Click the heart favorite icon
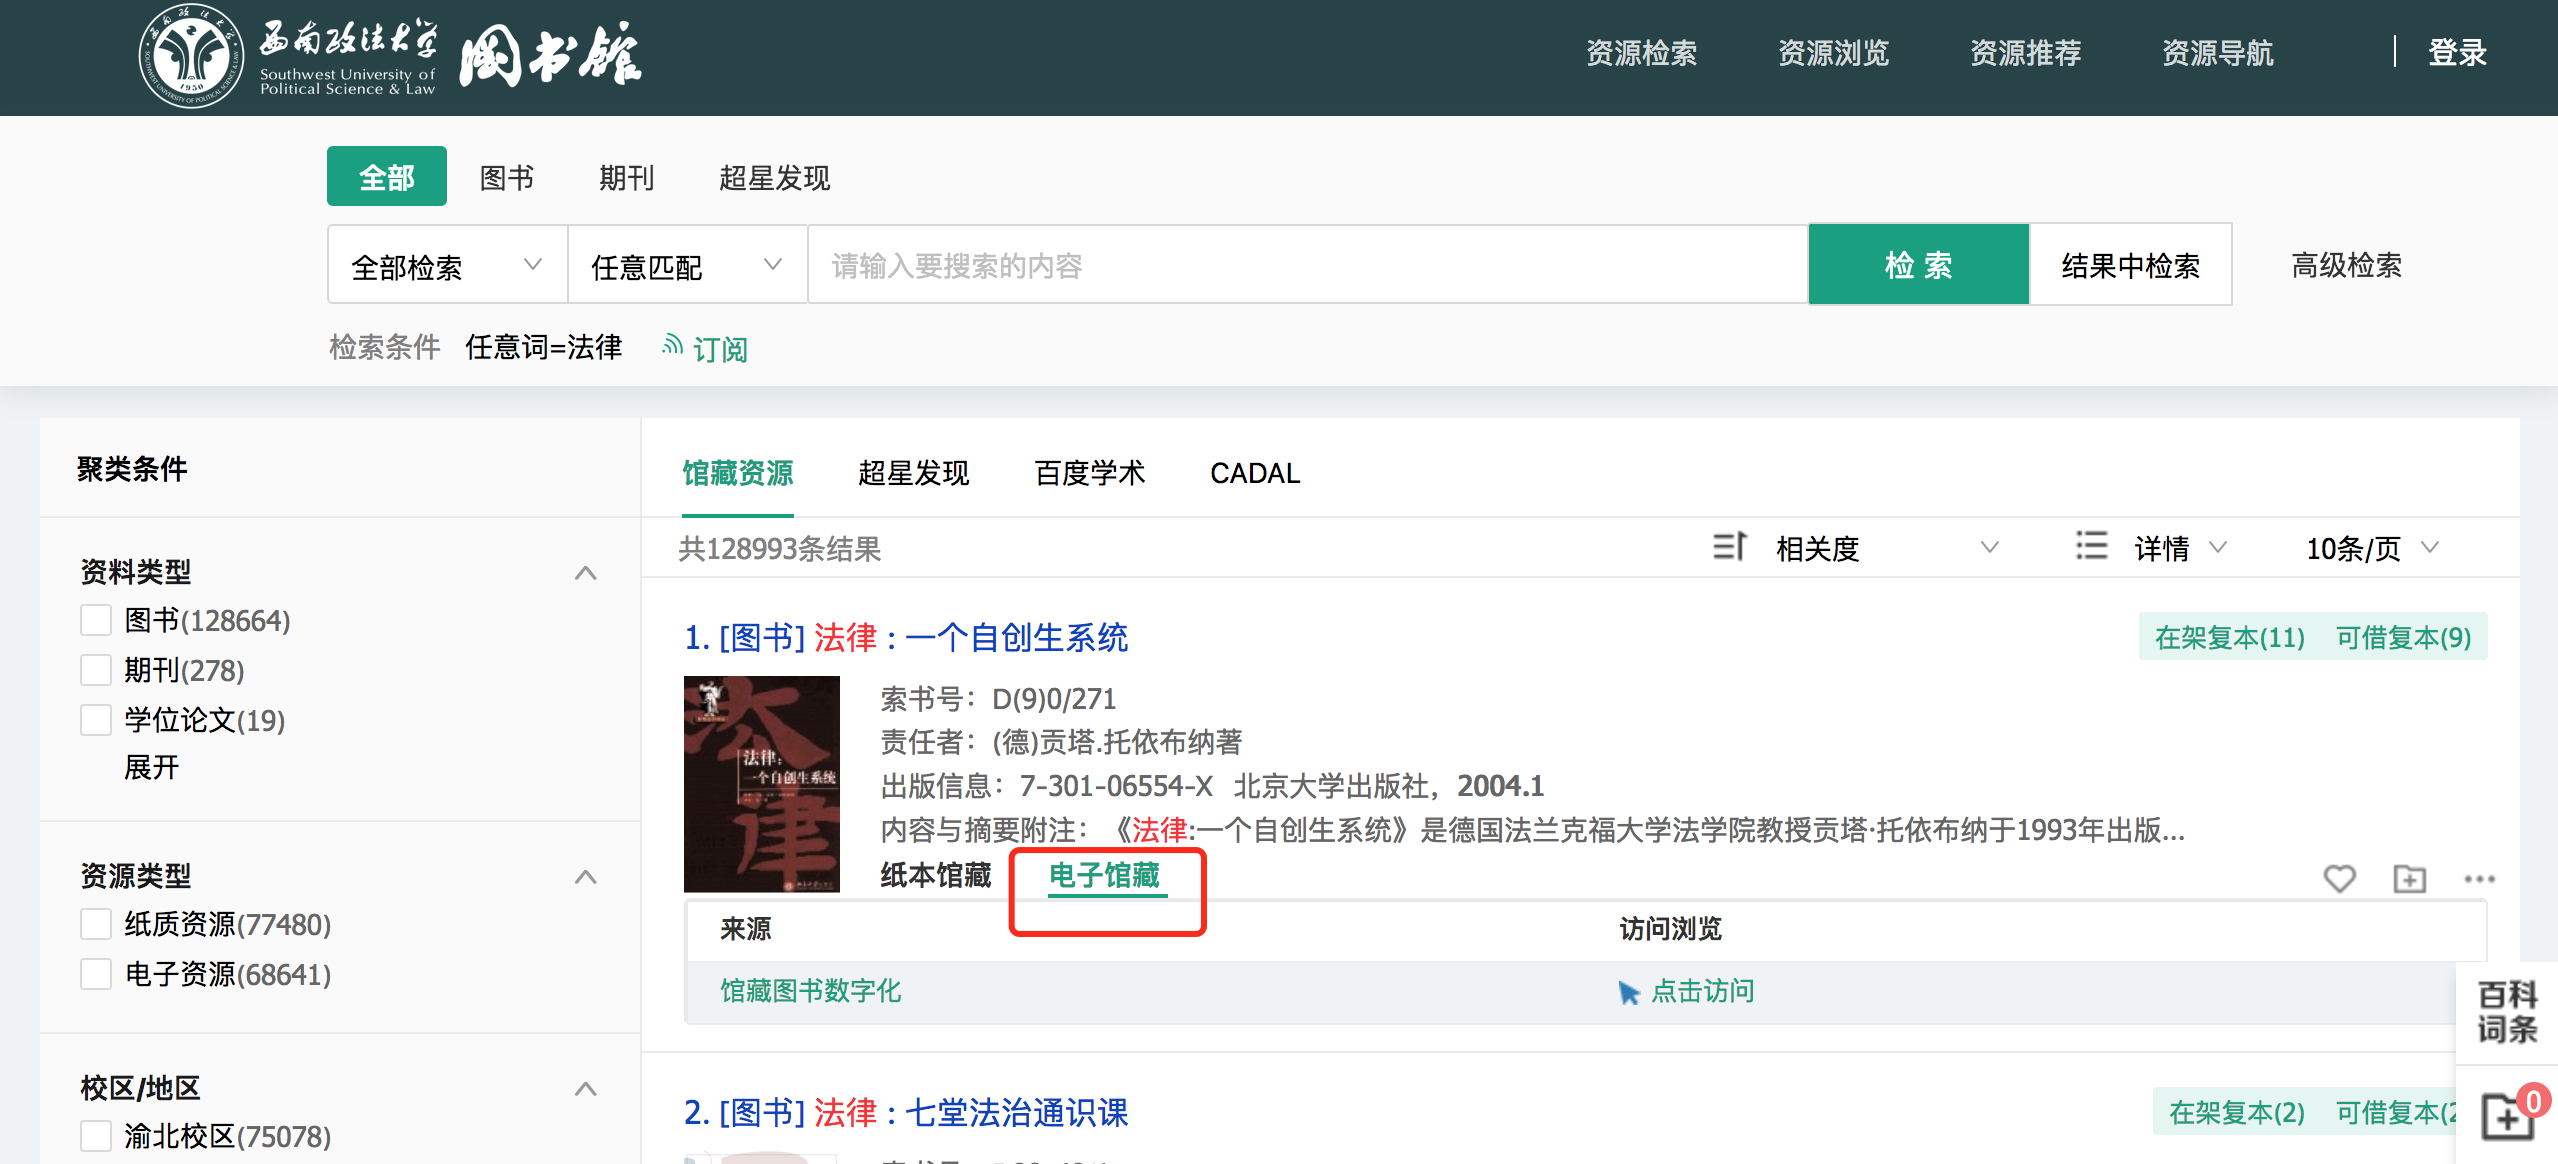The height and width of the screenshot is (1164, 2558). coord(2339,878)
